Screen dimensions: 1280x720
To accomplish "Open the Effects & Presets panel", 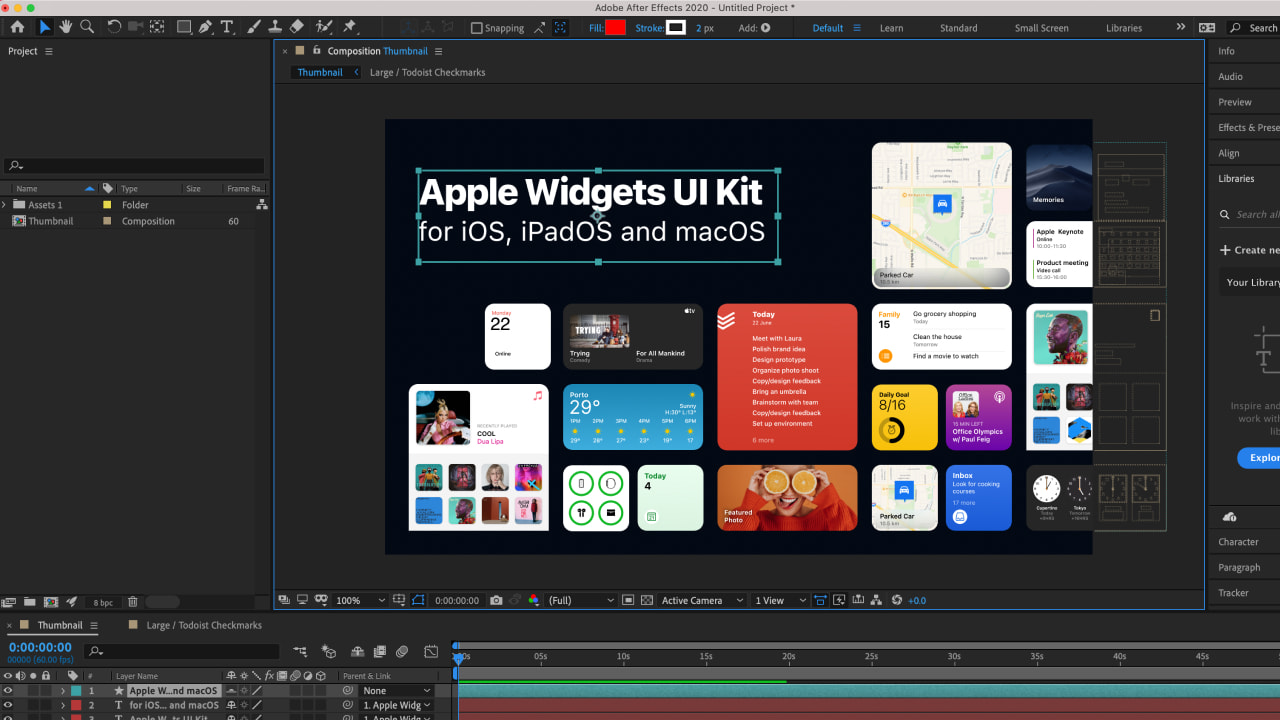I will coord(1248,128).
